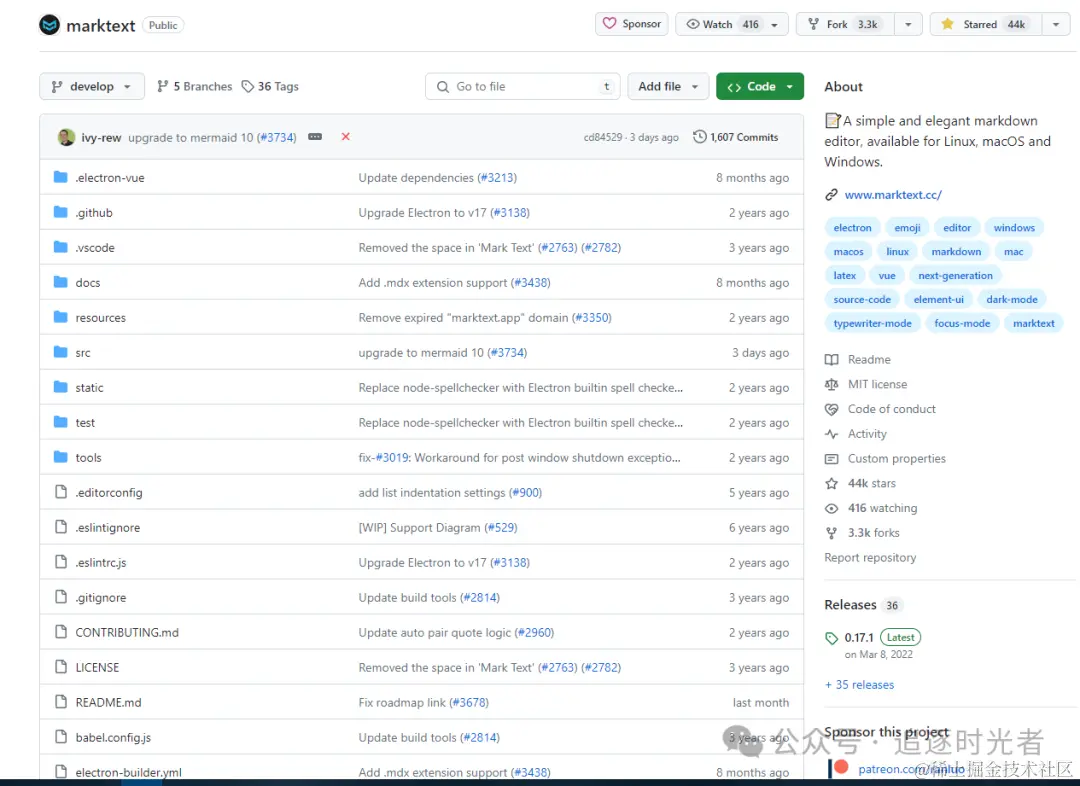
Task: Click 'Fix roadmap link' commit message
Action: [402, 702]
